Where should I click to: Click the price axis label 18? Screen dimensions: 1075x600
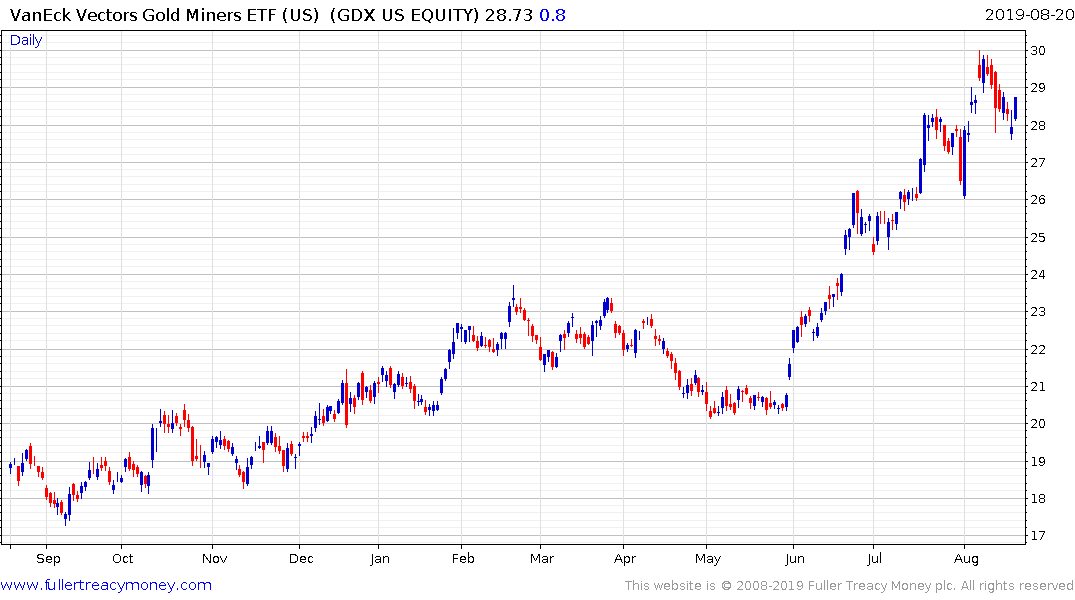[1037, 498]
